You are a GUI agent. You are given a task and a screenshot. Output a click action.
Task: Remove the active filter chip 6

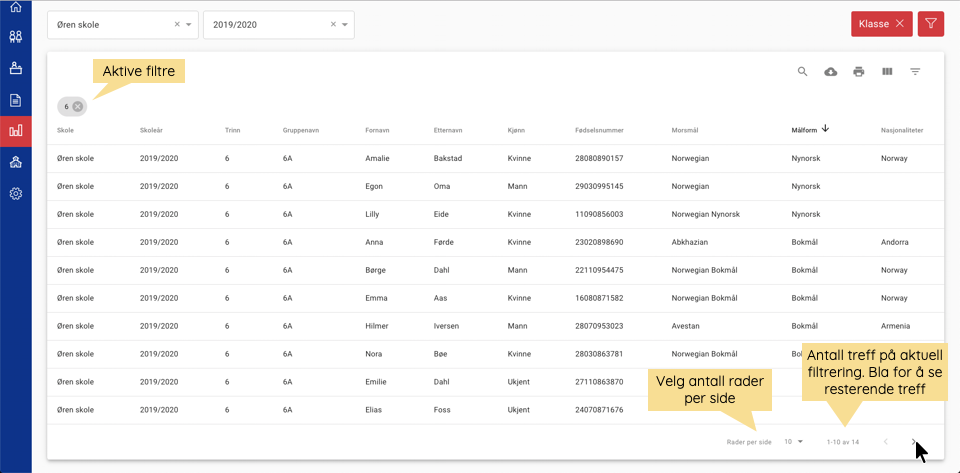tap(77, 106)
